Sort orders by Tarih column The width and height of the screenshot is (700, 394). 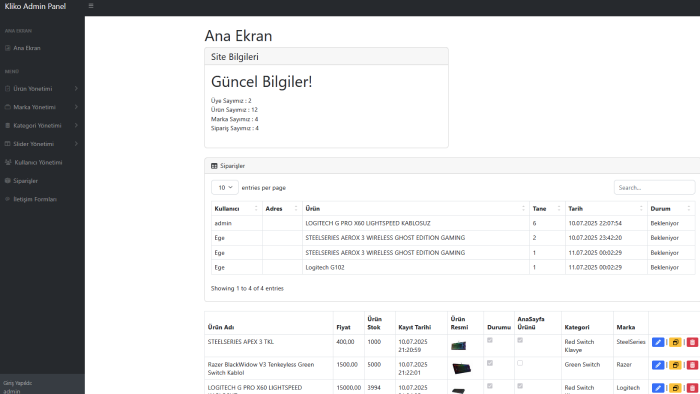click(606, 208)
